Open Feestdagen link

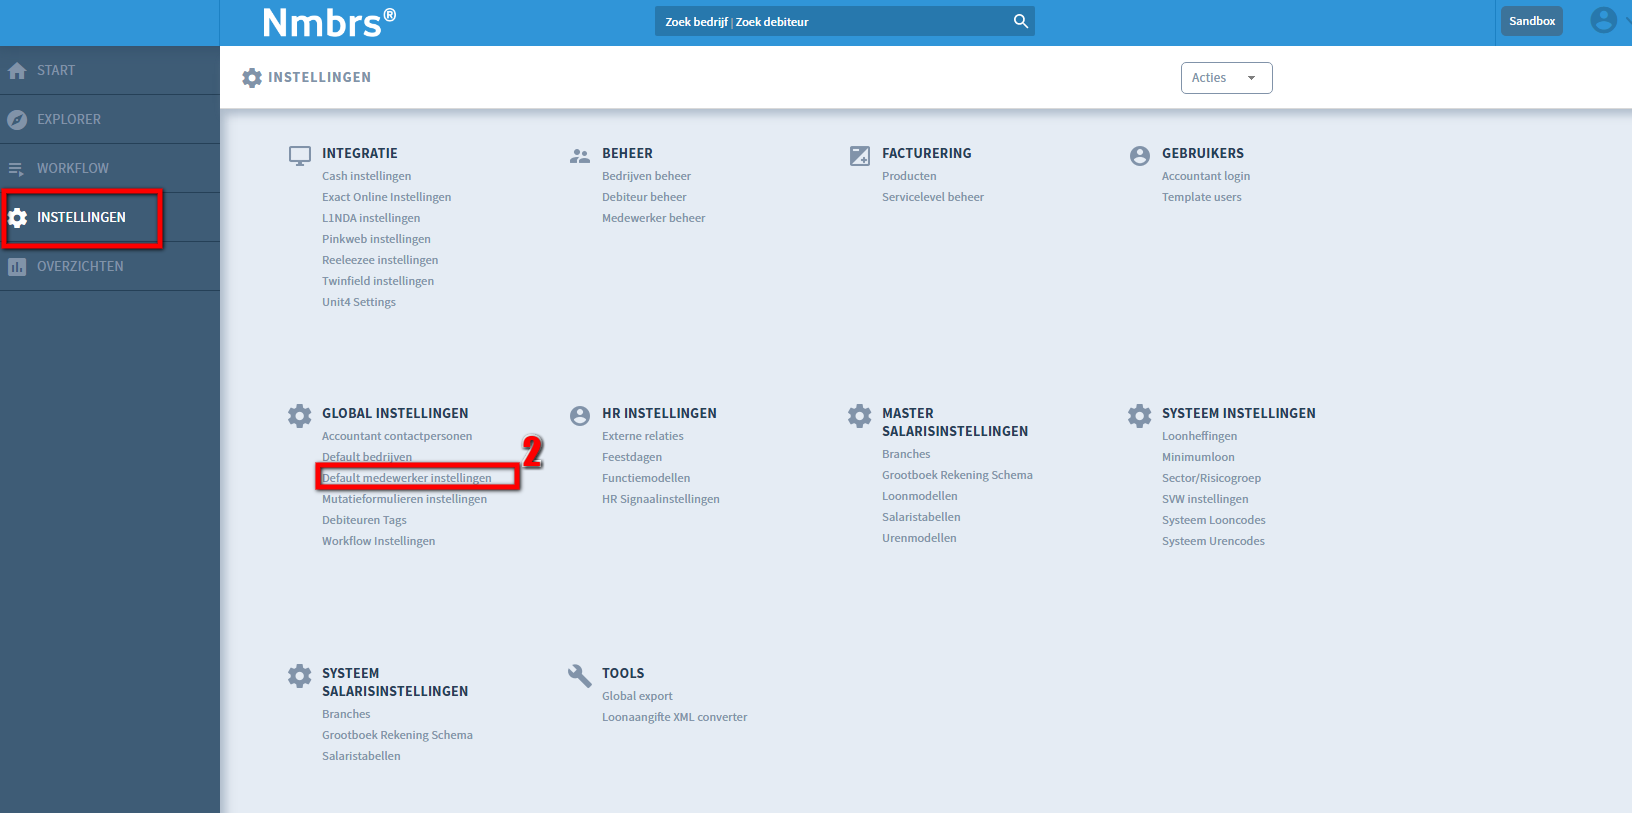coord(632,457)
